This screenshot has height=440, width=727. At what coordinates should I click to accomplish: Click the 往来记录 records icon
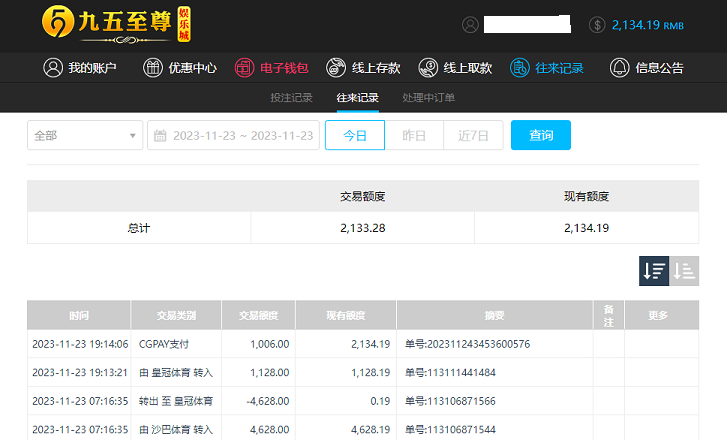pos(520,68)
